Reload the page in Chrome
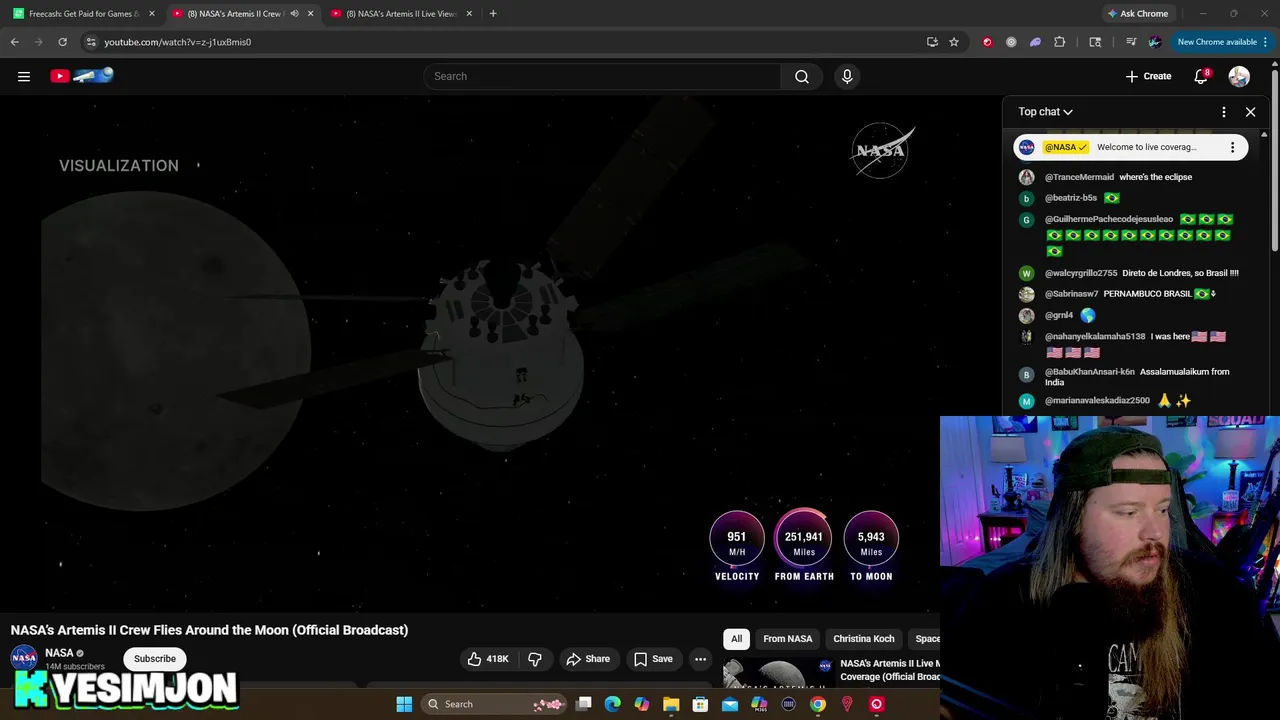The image size is (1280, 720). point(62,42)
